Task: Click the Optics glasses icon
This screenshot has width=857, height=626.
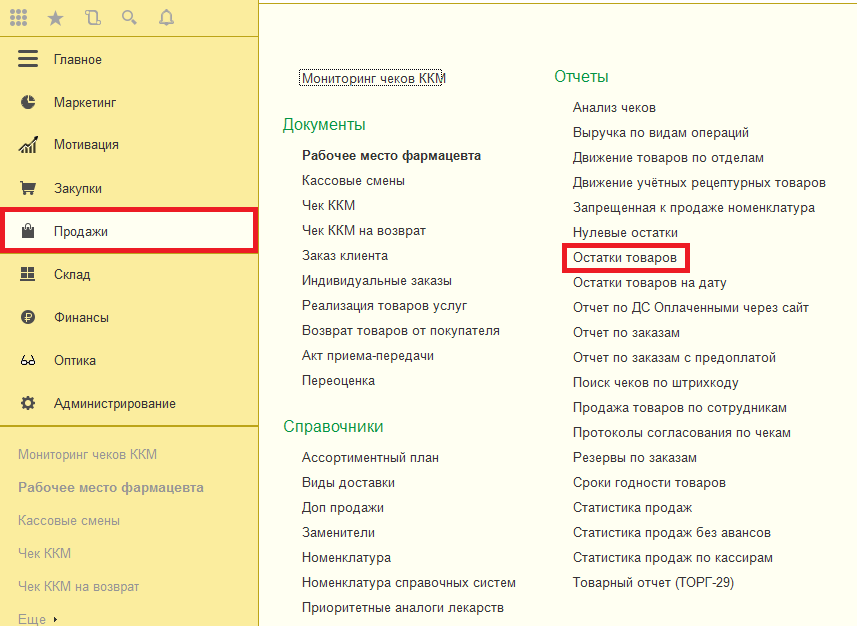Action: pyautogui.click(x=28, y=361)
